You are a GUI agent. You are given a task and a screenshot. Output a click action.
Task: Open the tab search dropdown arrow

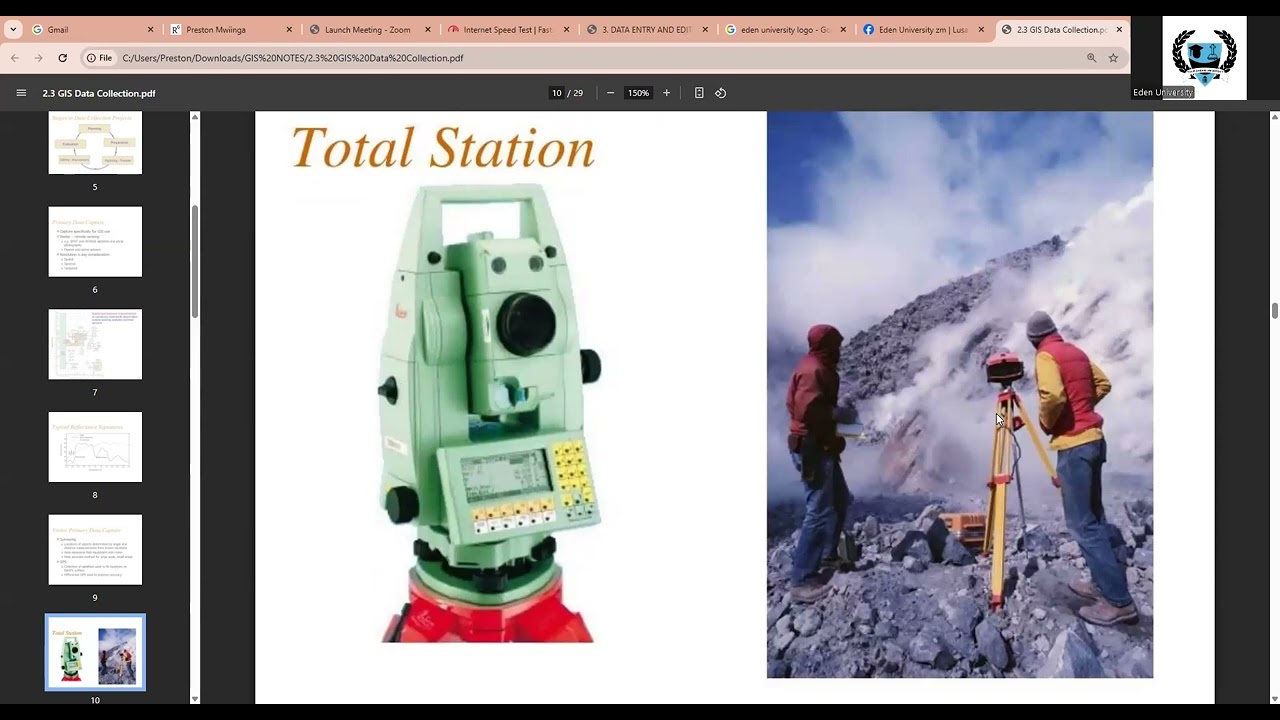(x=13, y=30)
